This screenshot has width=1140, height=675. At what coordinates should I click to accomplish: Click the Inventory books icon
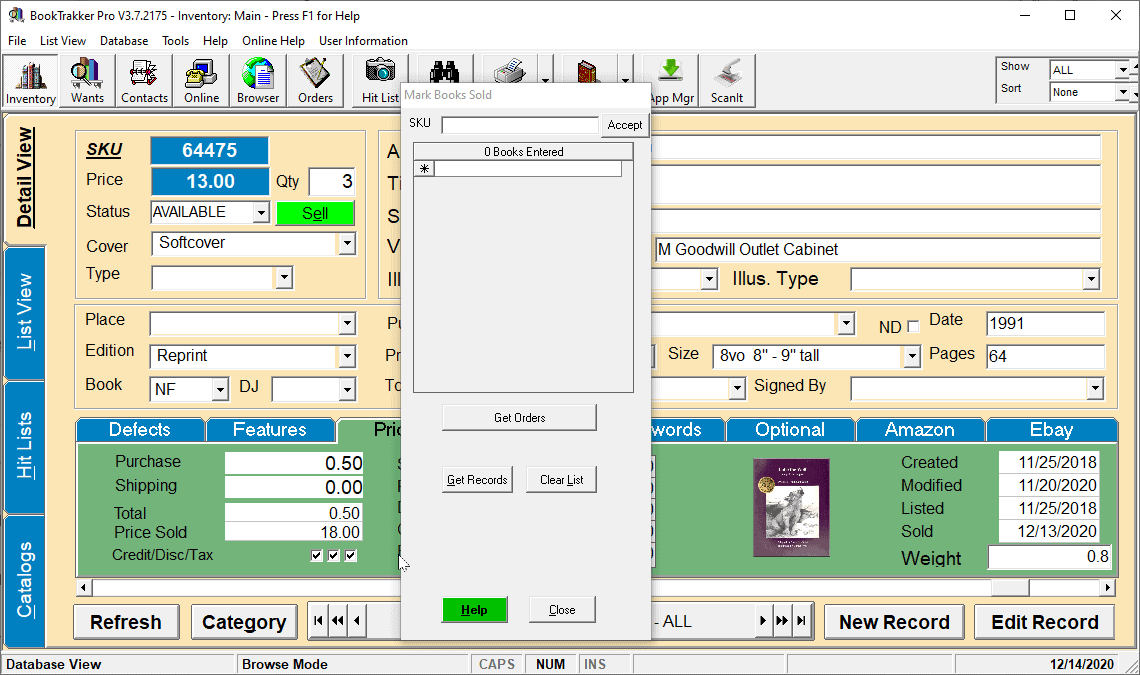point(31,81)
